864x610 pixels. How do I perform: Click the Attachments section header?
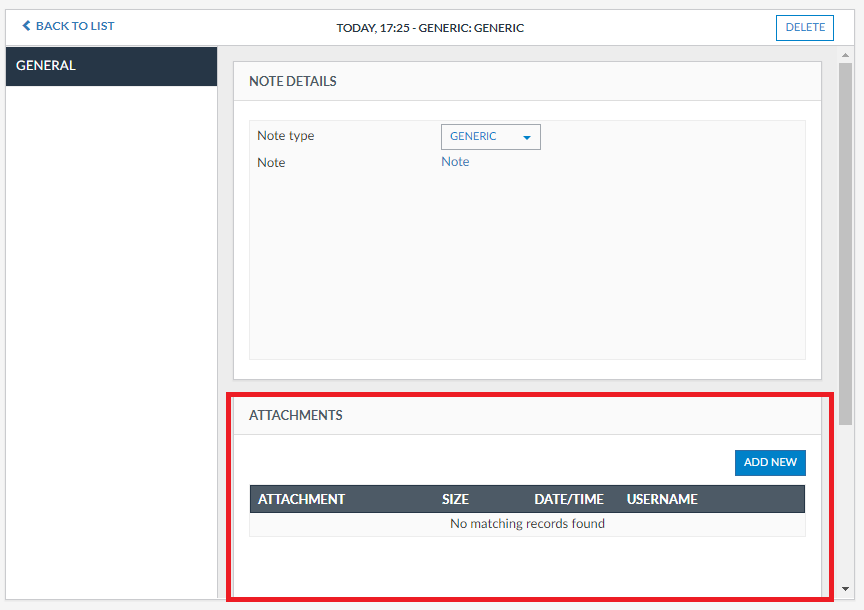click(x=296, y=415)
